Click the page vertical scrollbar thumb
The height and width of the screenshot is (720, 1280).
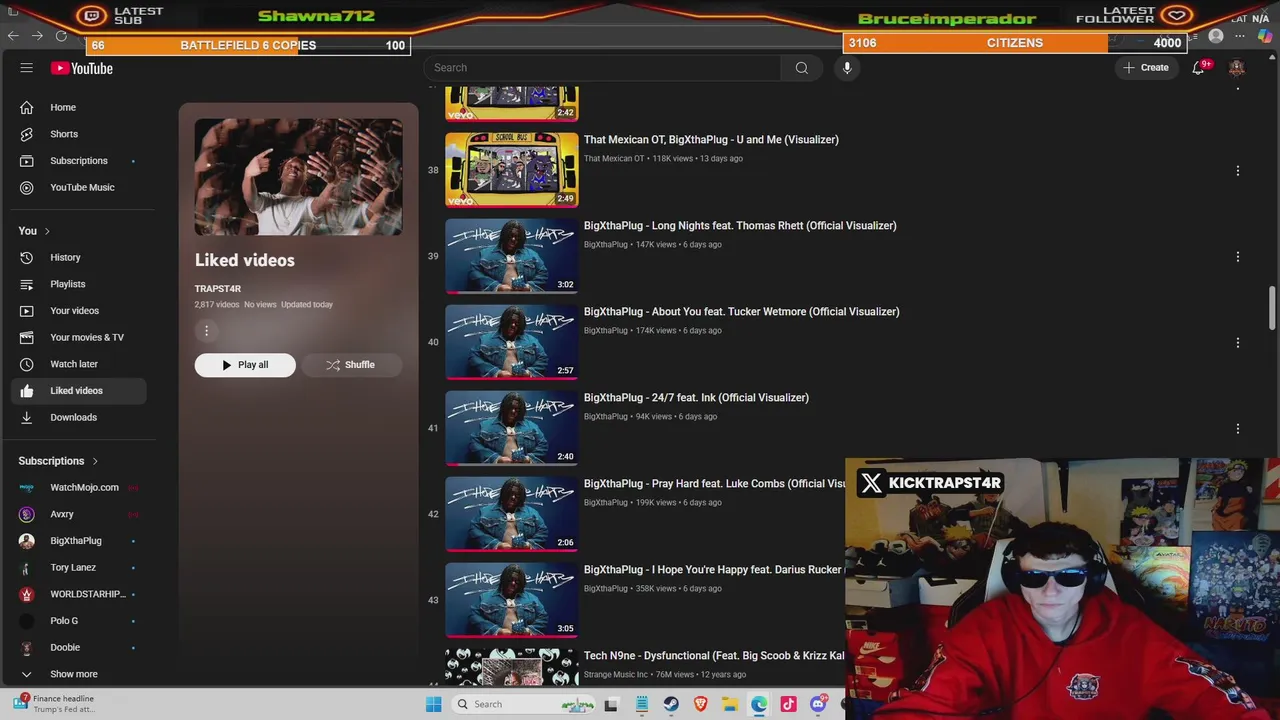1272,307
